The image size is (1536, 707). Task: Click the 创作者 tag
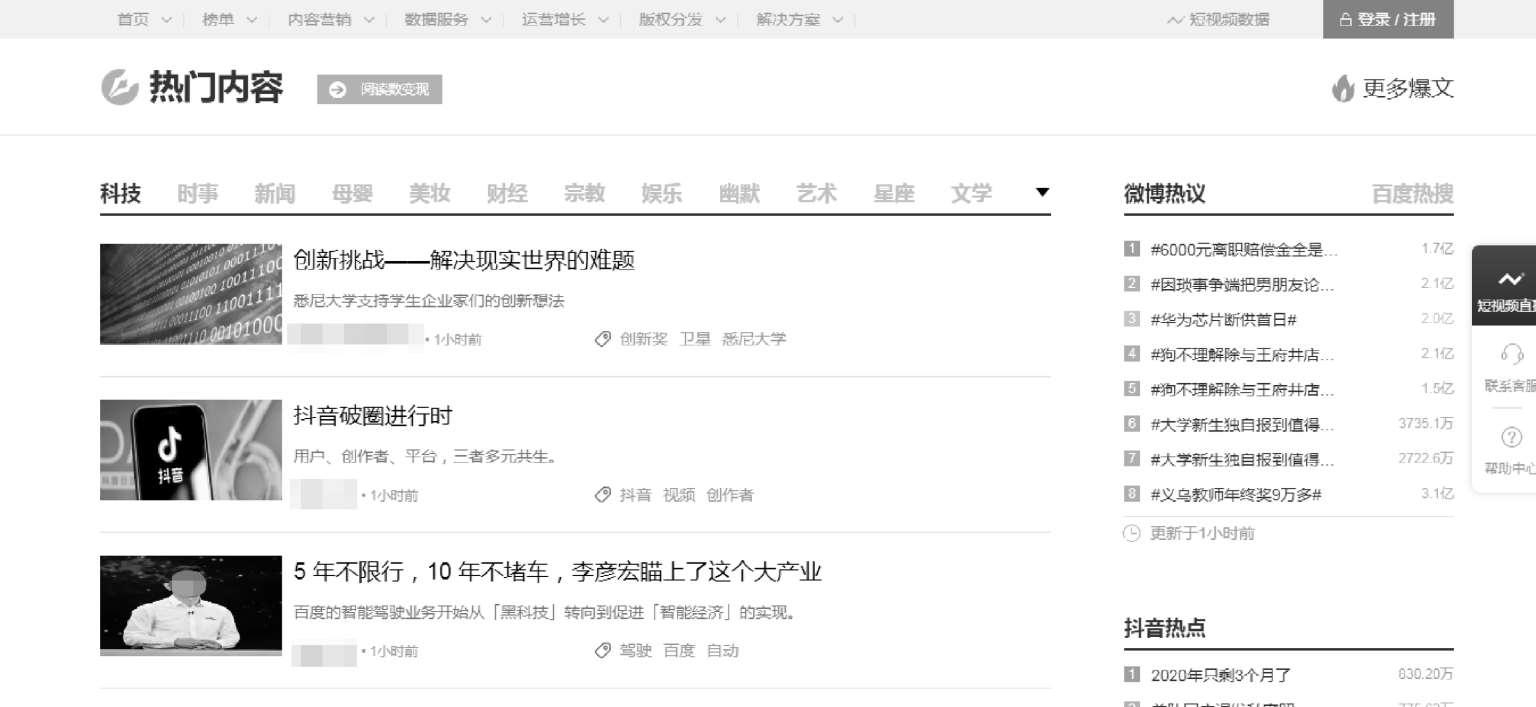coord(730,495)
